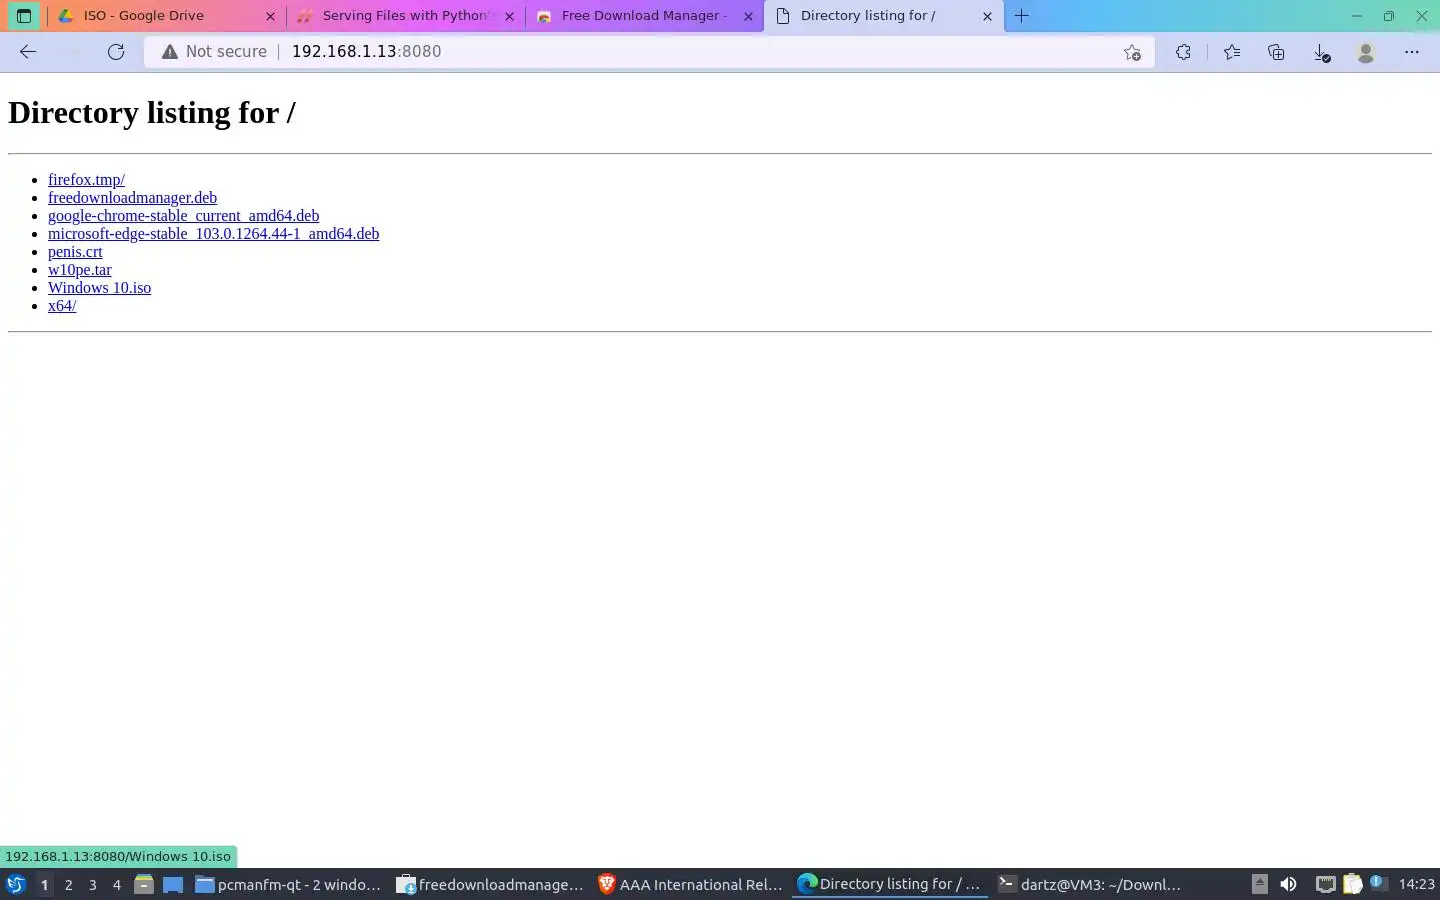Open the Downloads icon
1440x900 pixels.
click(1321, 52)
